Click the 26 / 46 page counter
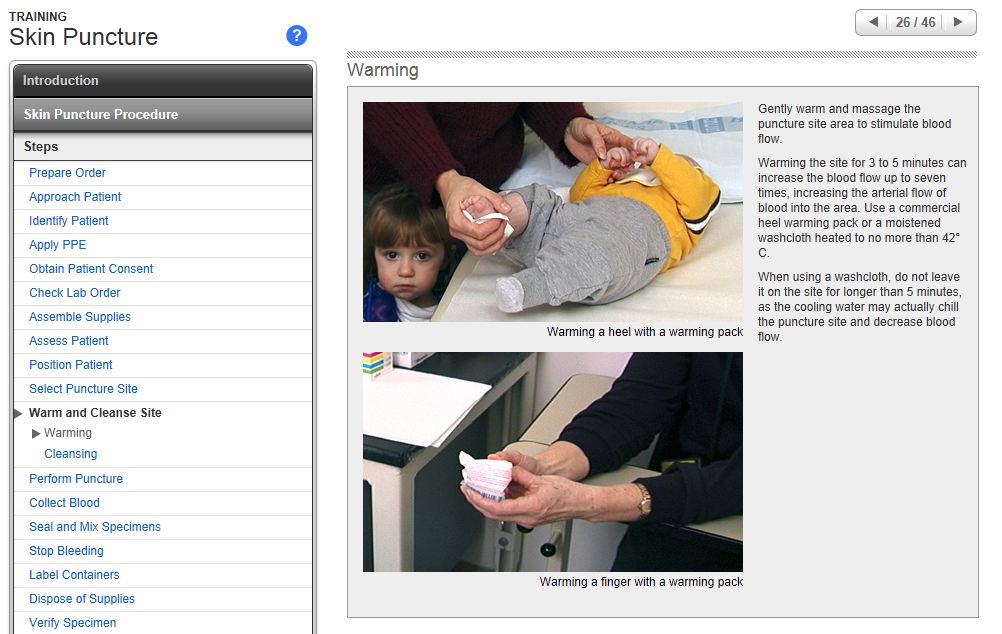Image resolution: width=1002 pixels, height=634 pixels. (915, 22)
